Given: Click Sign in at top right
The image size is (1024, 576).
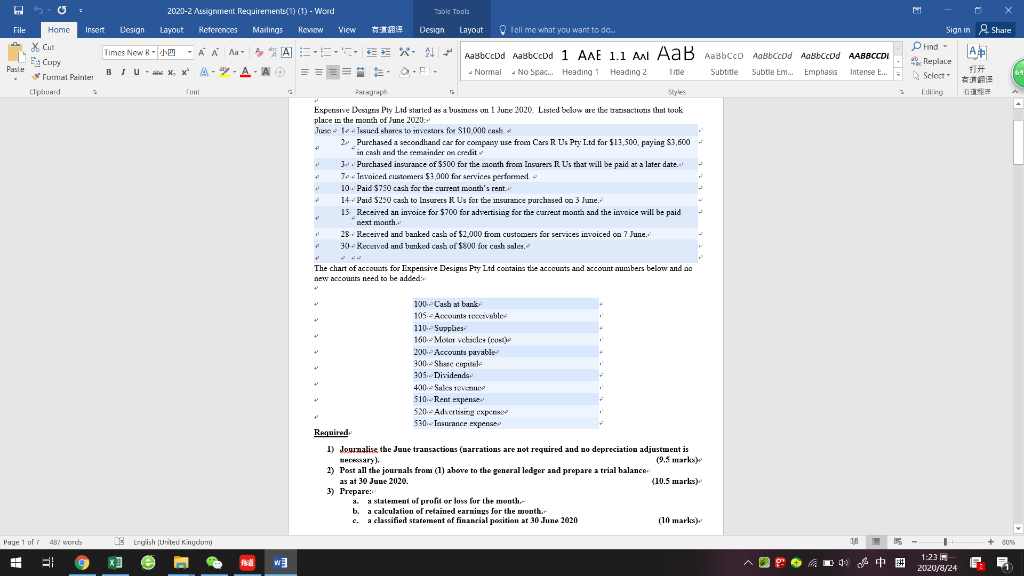Looking at the screenshot, I should 959,31.
